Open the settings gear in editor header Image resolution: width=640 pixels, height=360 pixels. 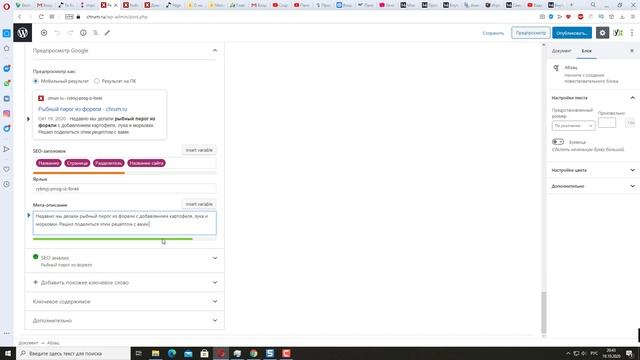coord(602,33)
